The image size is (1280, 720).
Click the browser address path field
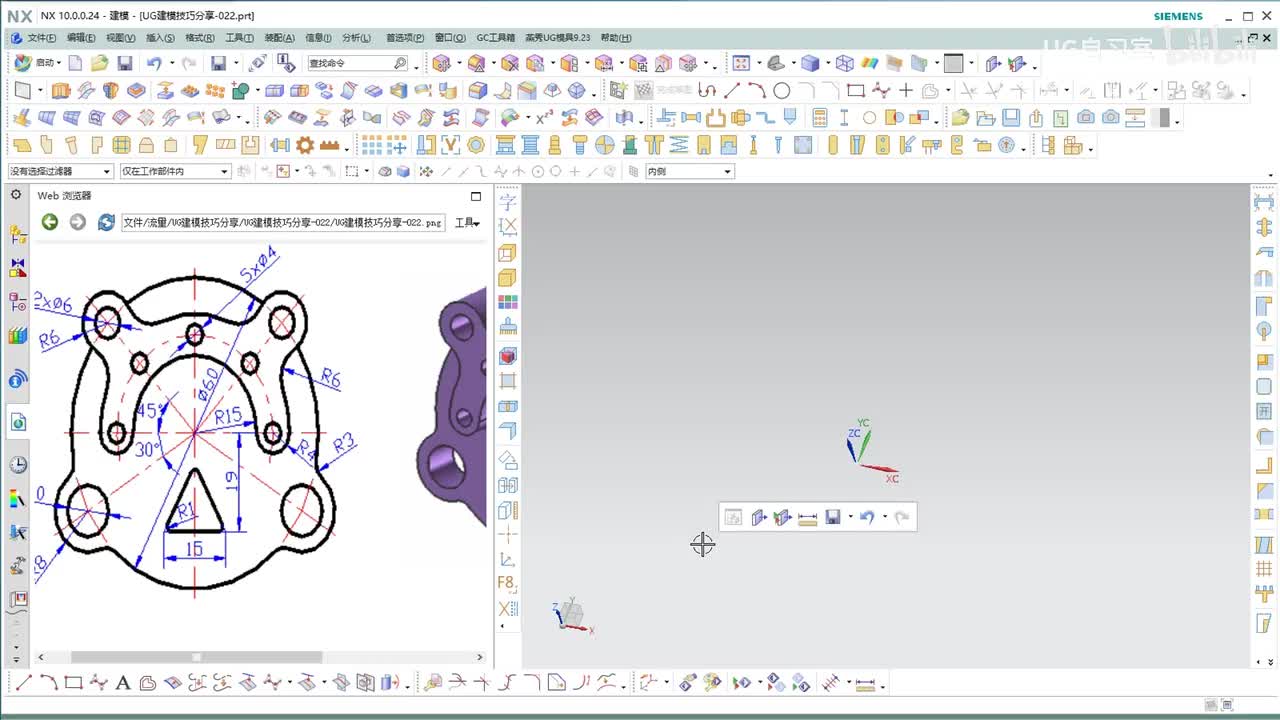tap(283, 222)
